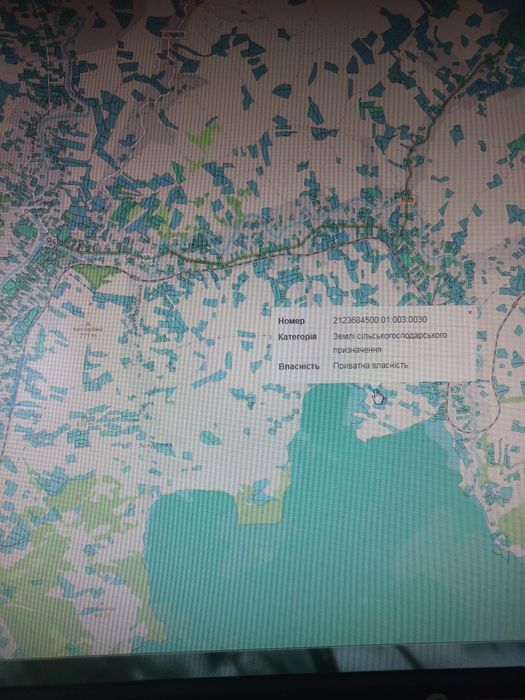Select the Категорія label in popup

(297, 337)
